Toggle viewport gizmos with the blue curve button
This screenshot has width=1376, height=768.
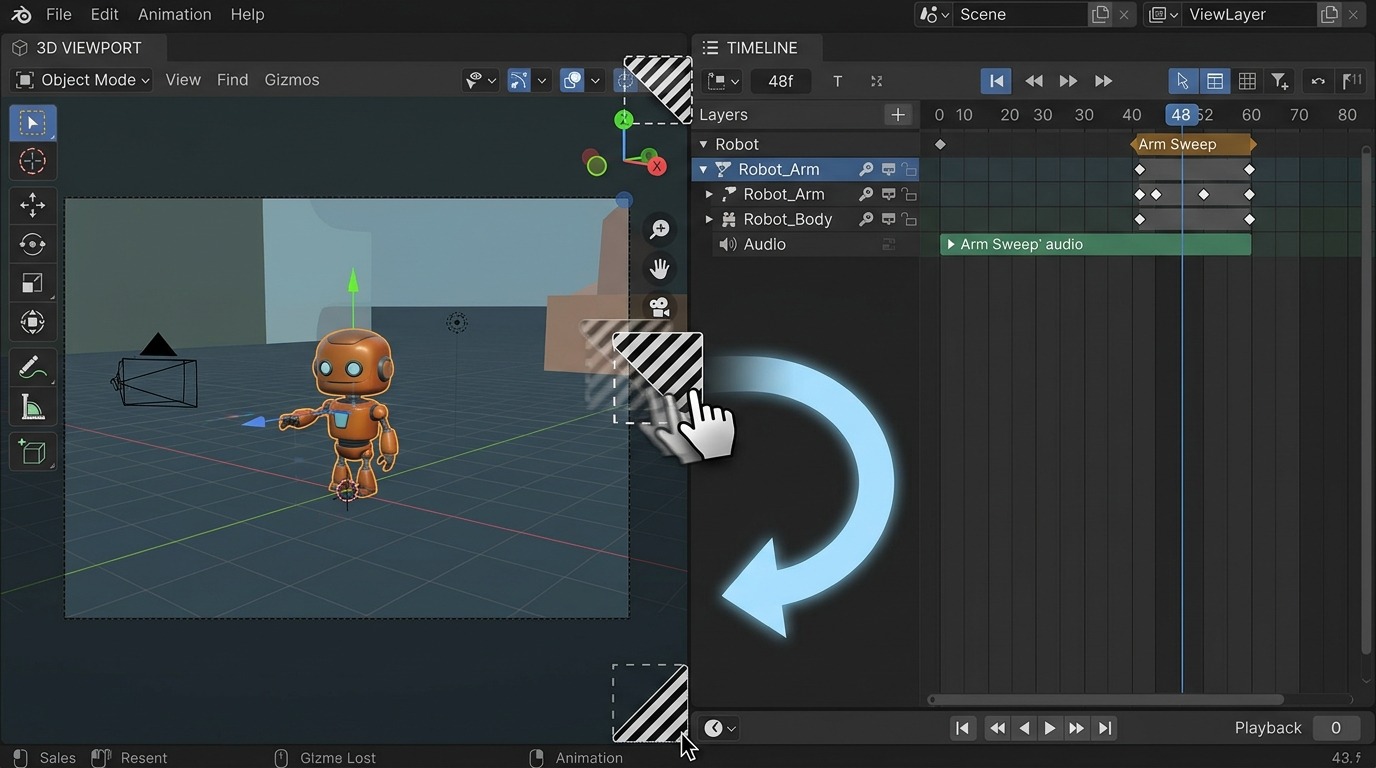[518, 80]
